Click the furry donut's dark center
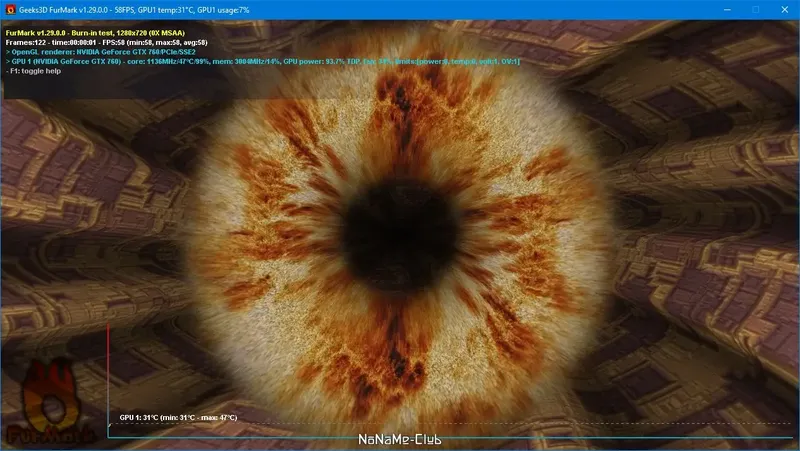Viewport: 800px width, 451px height. pyautogui.click(x=399, y=236)
